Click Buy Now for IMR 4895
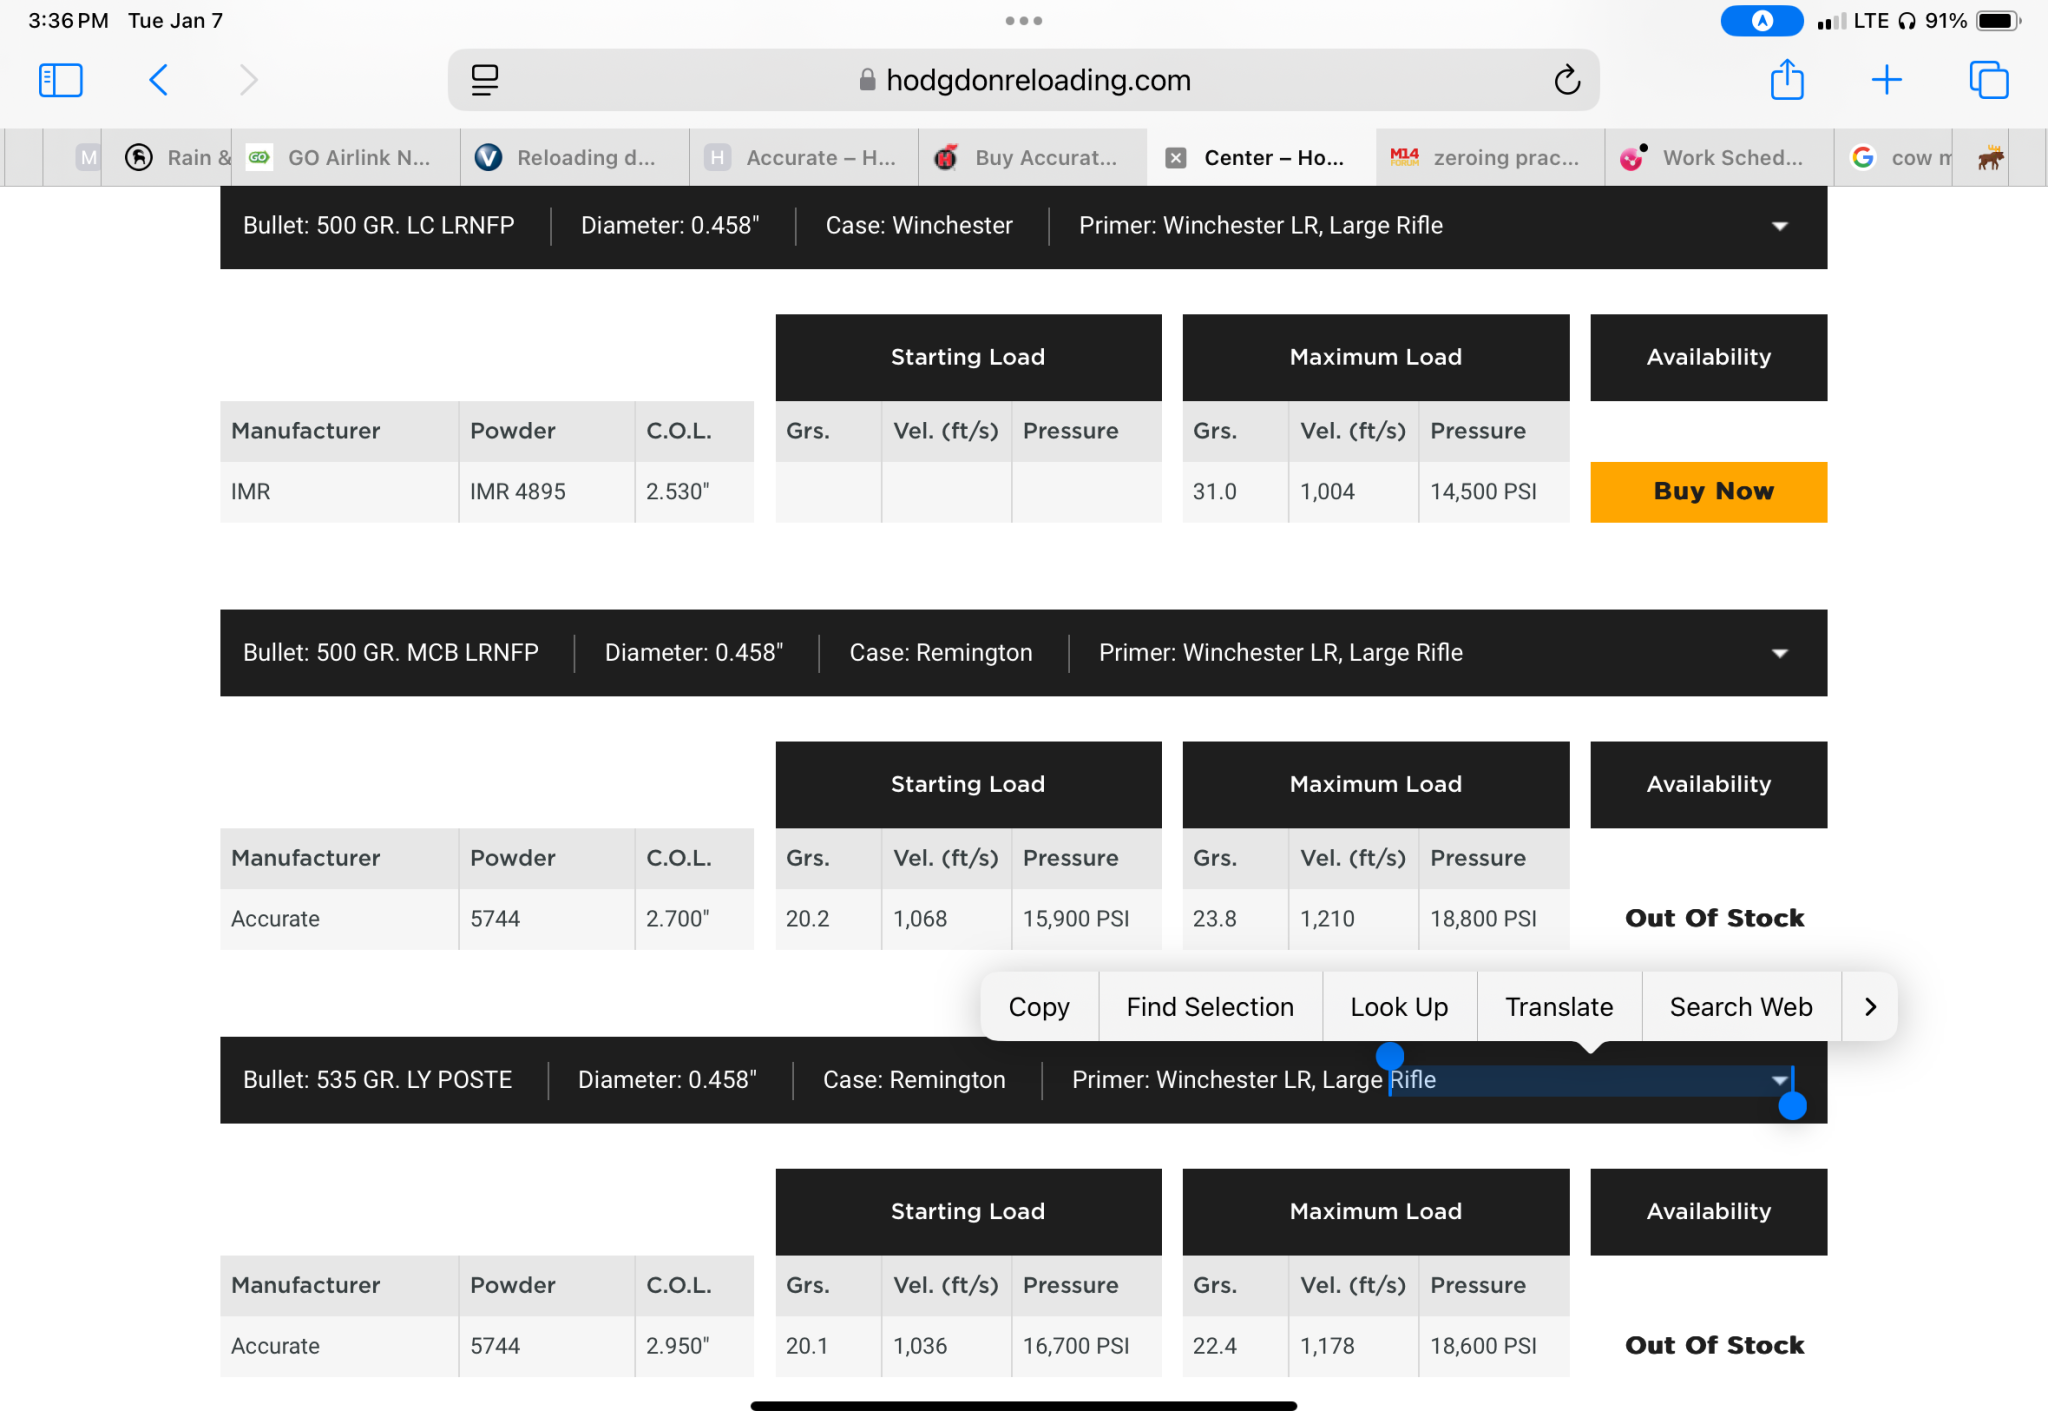 tap(1709, 492)
